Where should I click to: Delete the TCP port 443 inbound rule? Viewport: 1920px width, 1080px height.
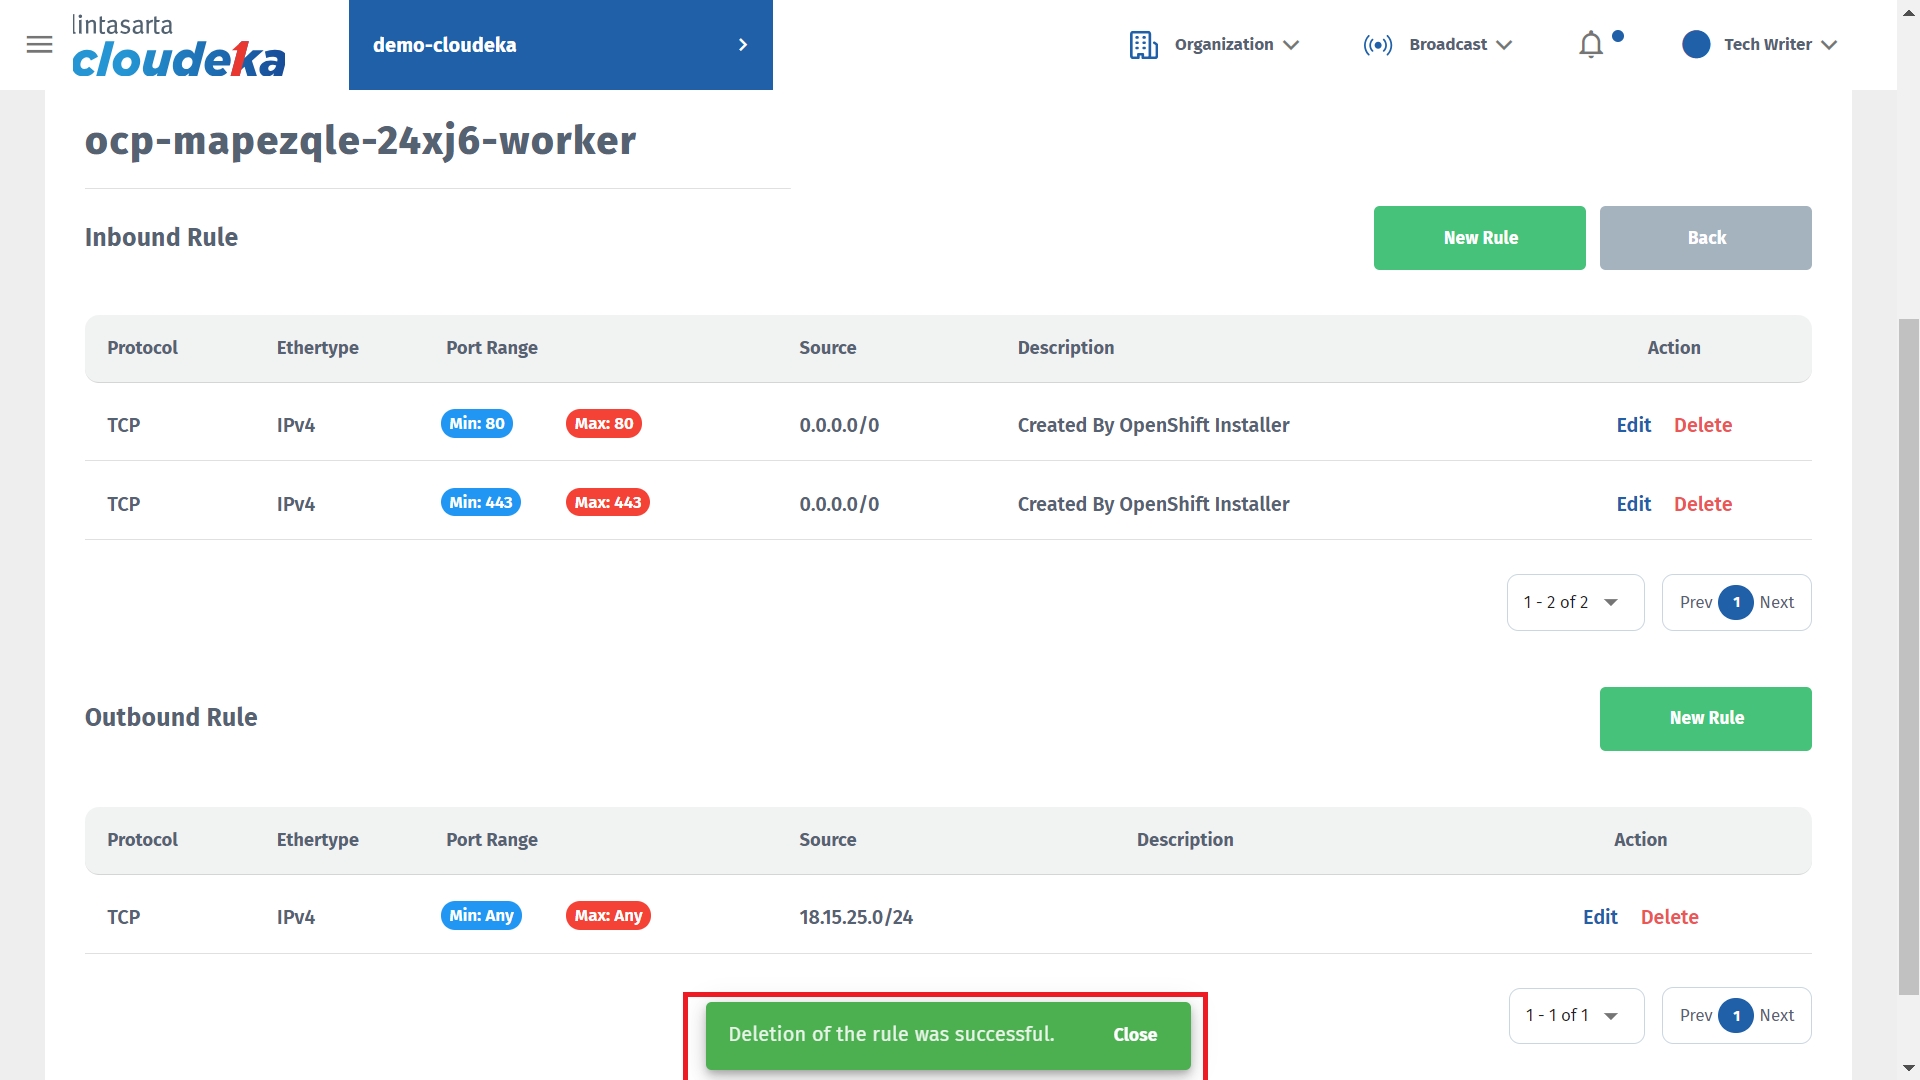[1702, 504]
